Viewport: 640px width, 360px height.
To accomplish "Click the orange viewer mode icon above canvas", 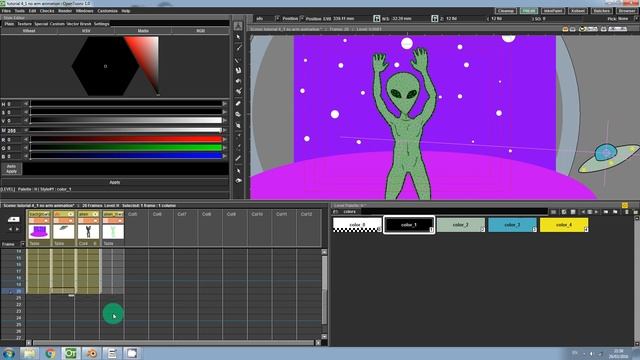I will point(565,29).
